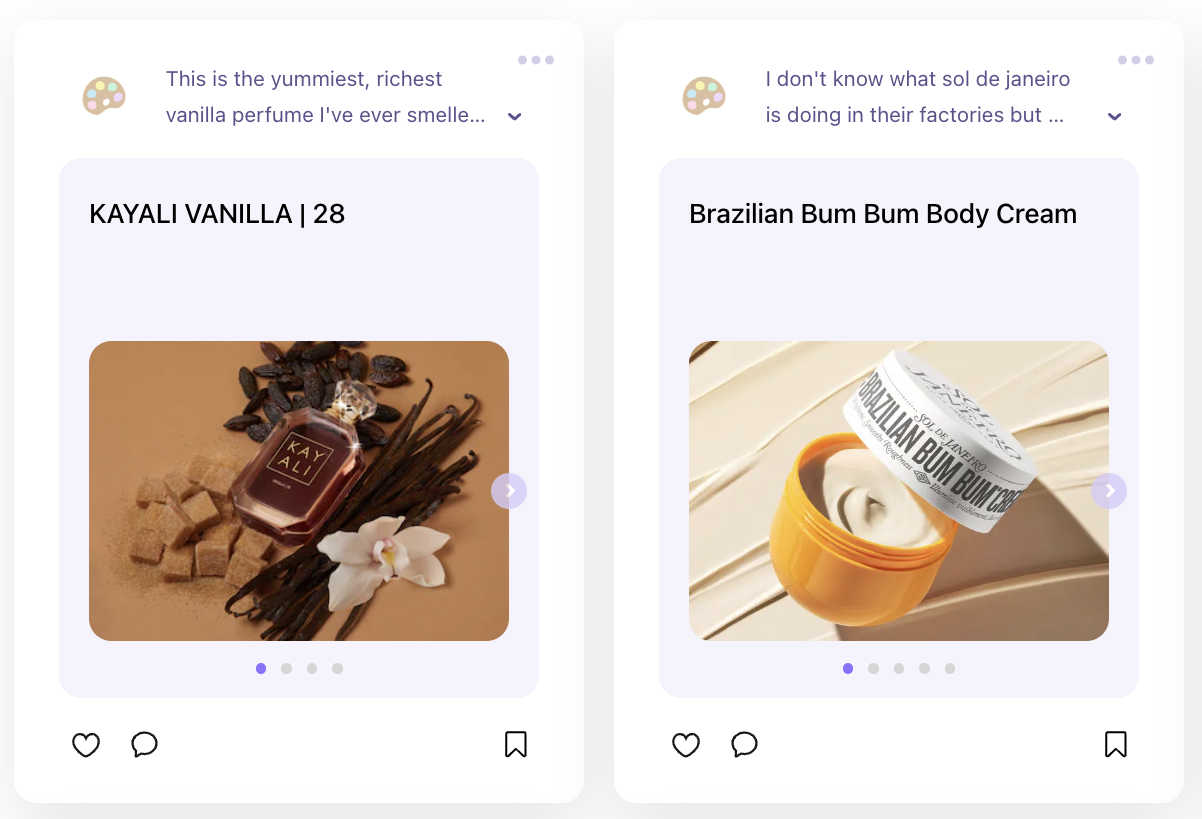Open palette avatar on the KAYALI post

104,96
